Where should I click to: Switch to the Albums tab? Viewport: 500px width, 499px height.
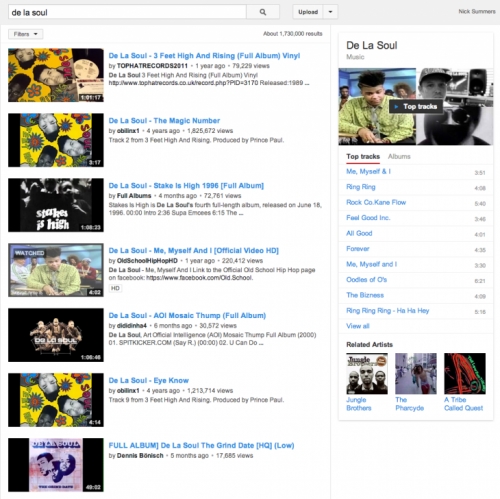coord(399,156)
